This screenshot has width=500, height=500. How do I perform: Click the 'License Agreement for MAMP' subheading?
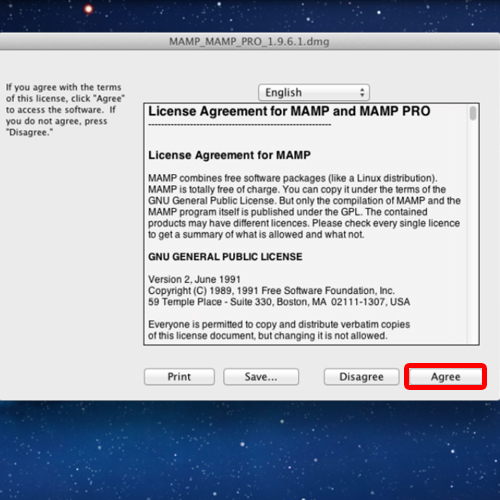click(229, 155)
